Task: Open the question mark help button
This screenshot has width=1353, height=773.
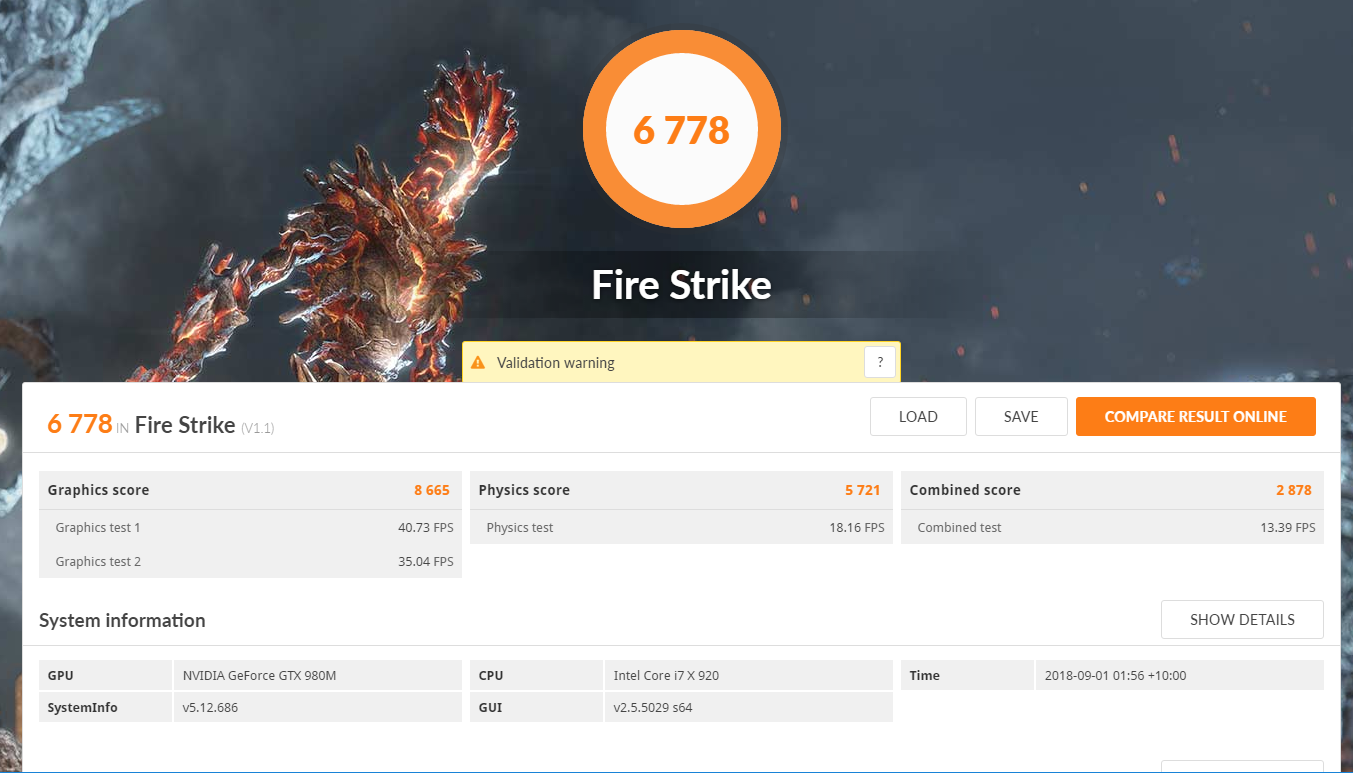Action: point(880,362)
